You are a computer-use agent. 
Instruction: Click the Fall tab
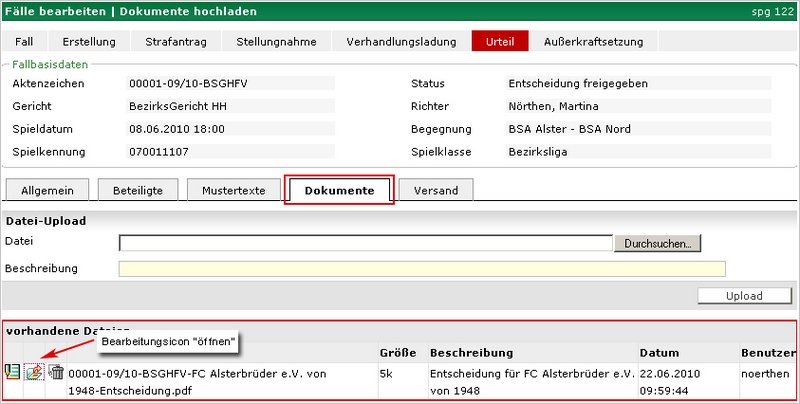25,41
